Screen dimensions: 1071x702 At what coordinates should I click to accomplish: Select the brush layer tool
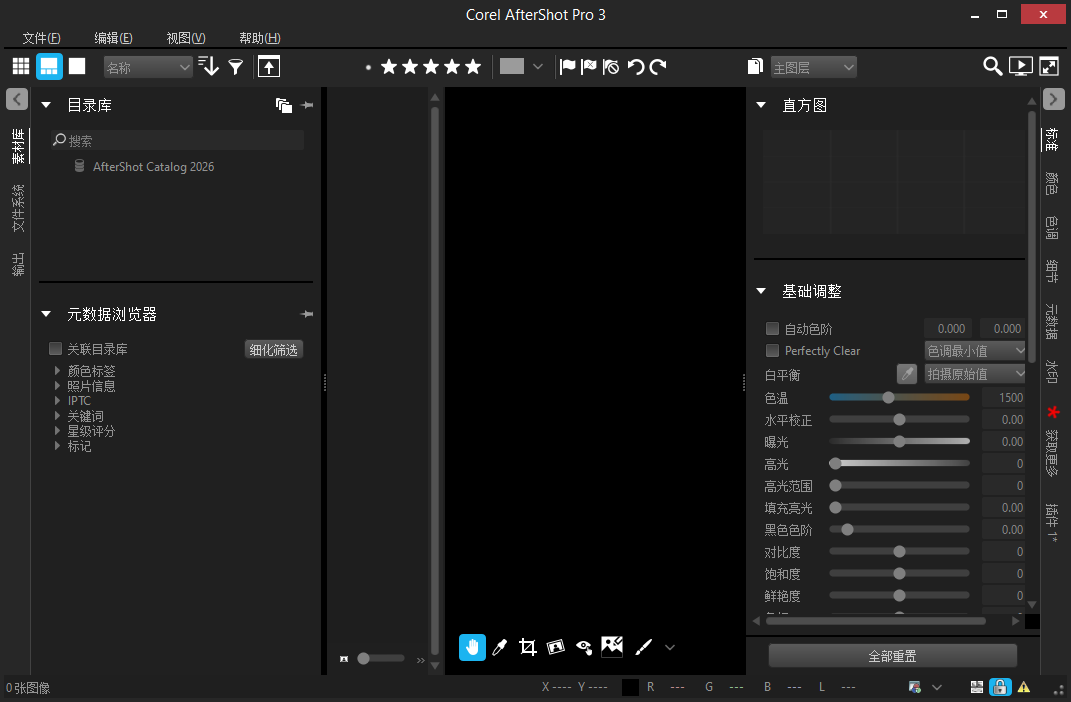coord(643,647)
